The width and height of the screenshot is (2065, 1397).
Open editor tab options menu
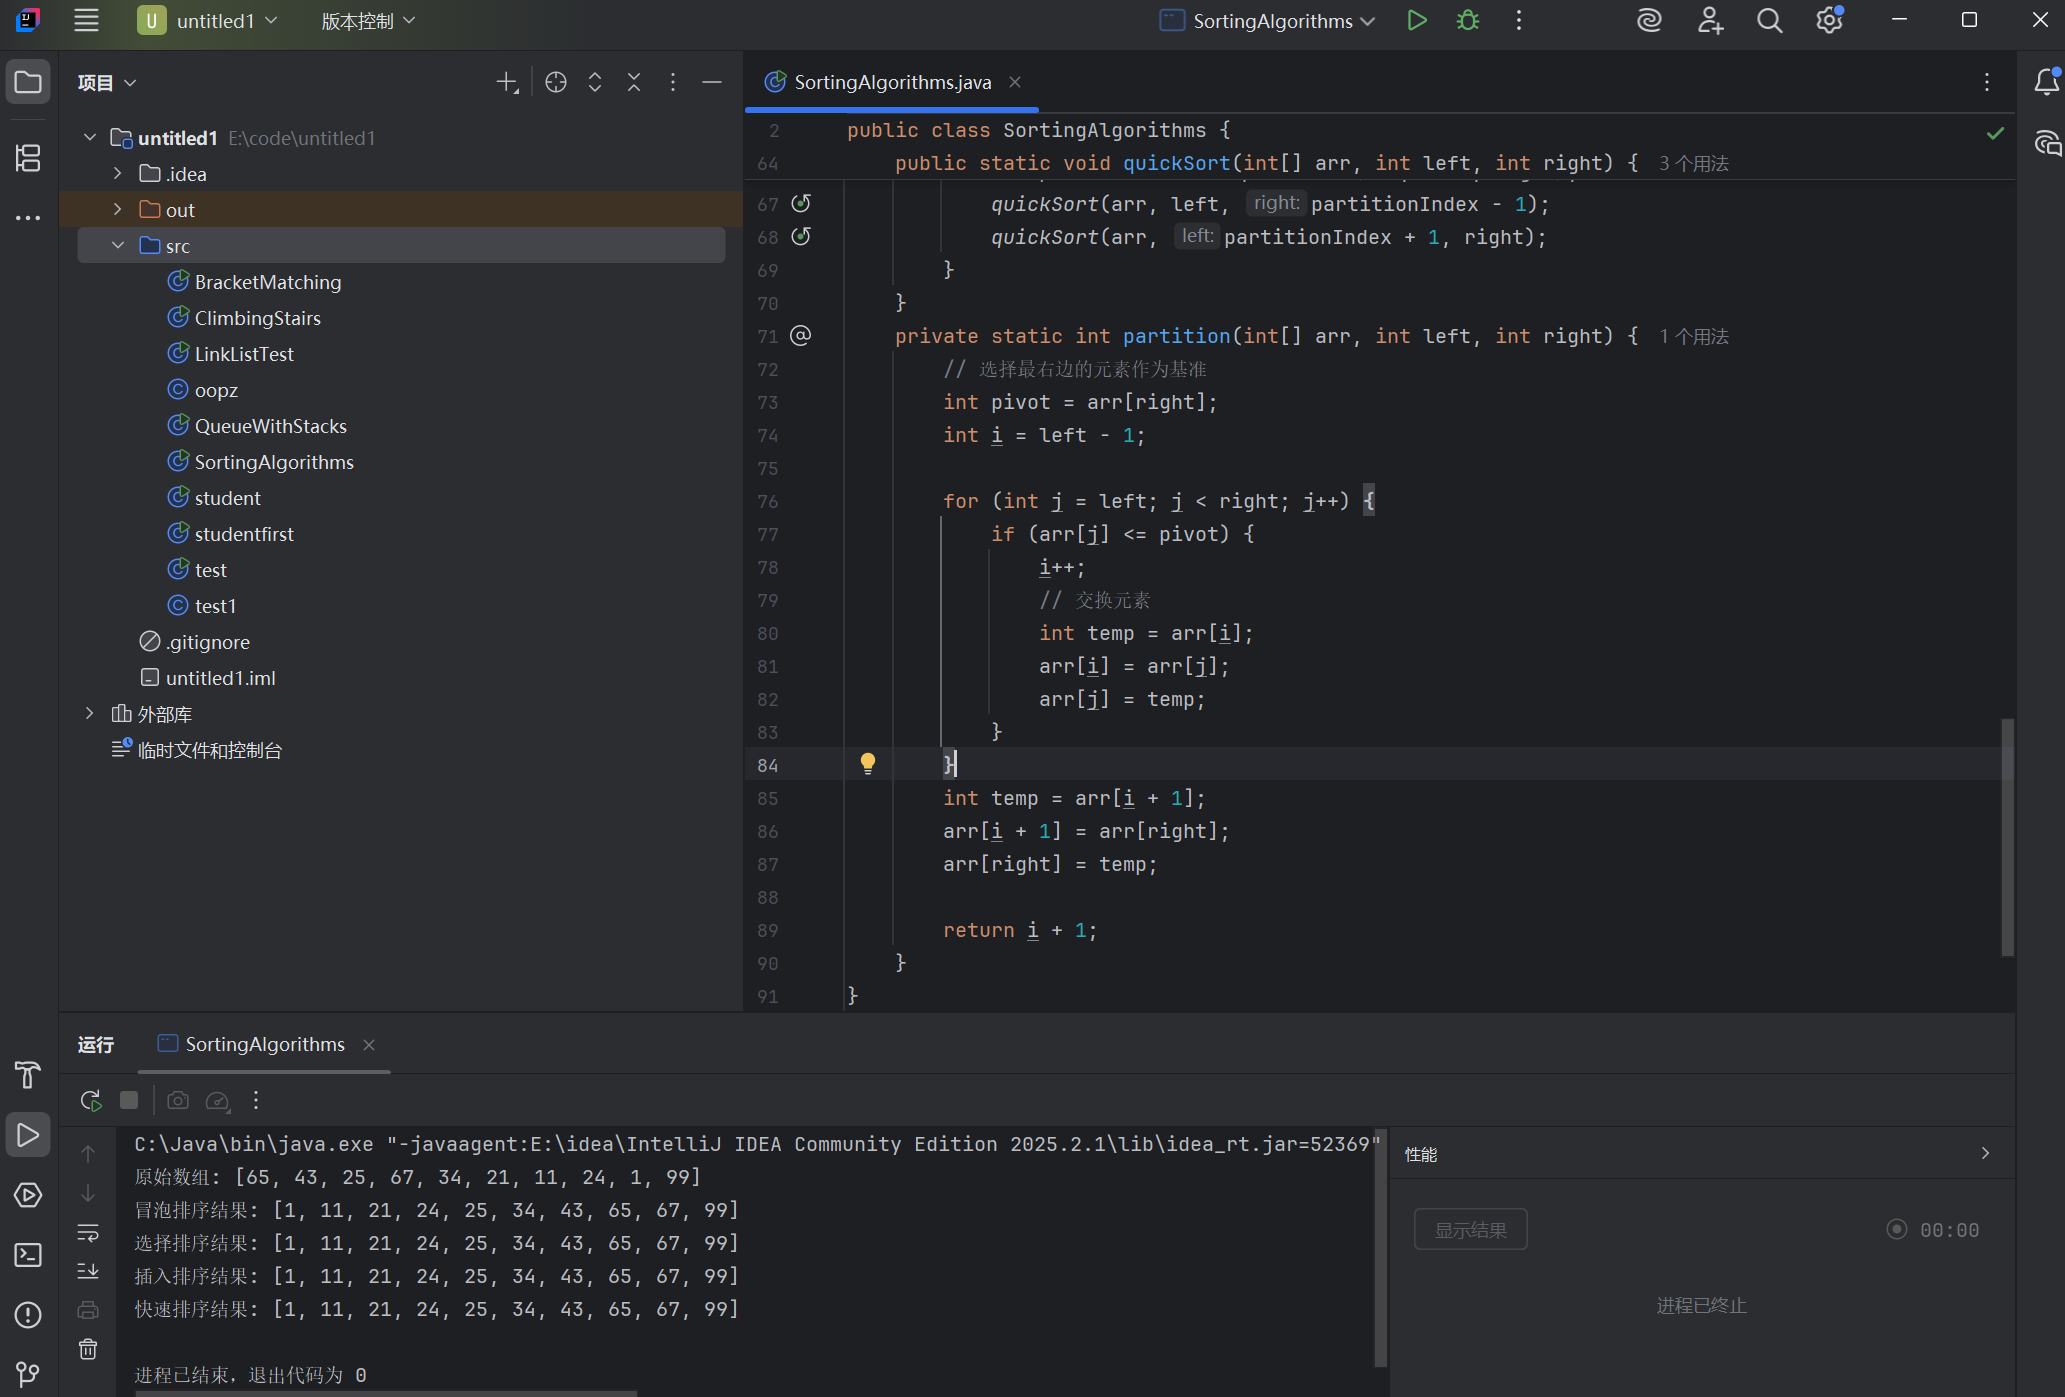[x=1987, y=82]
